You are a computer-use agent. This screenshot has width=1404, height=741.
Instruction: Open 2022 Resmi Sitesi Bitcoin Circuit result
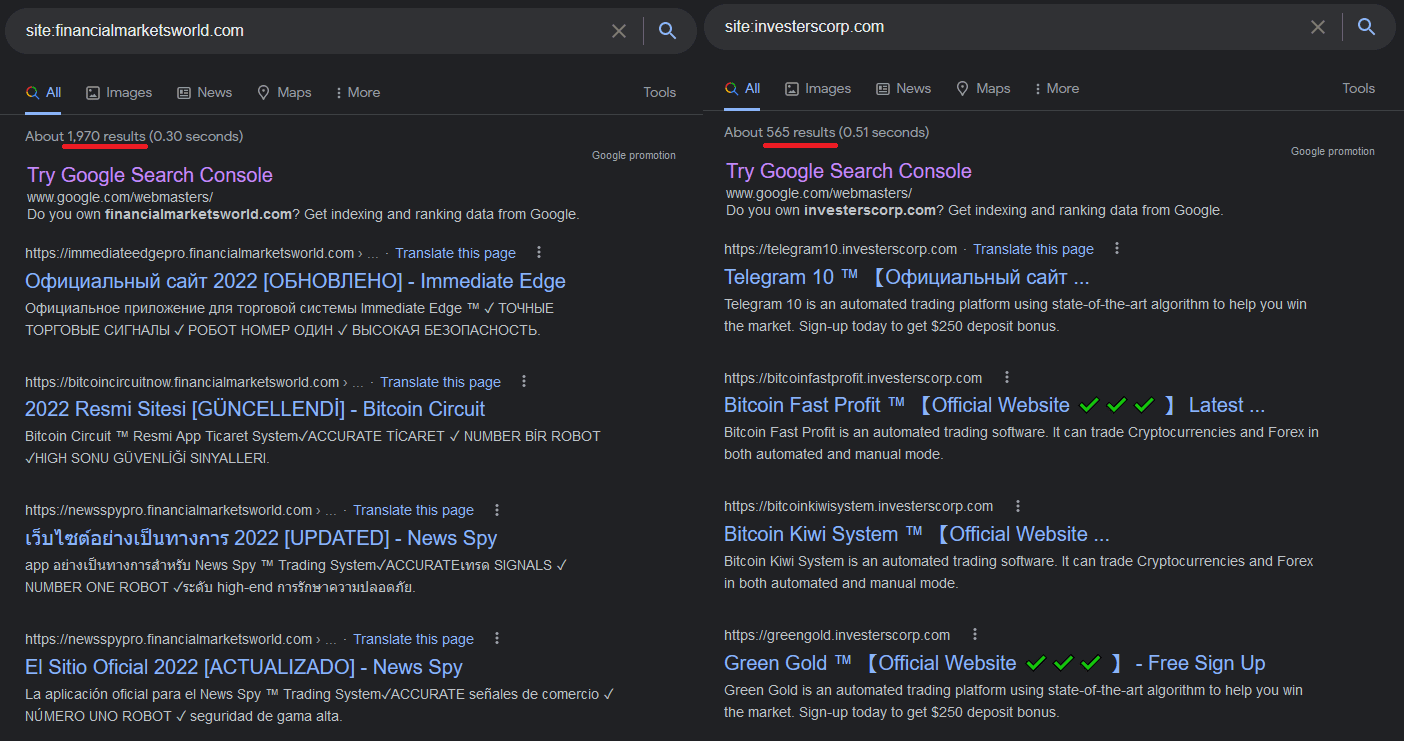[255, 409]
